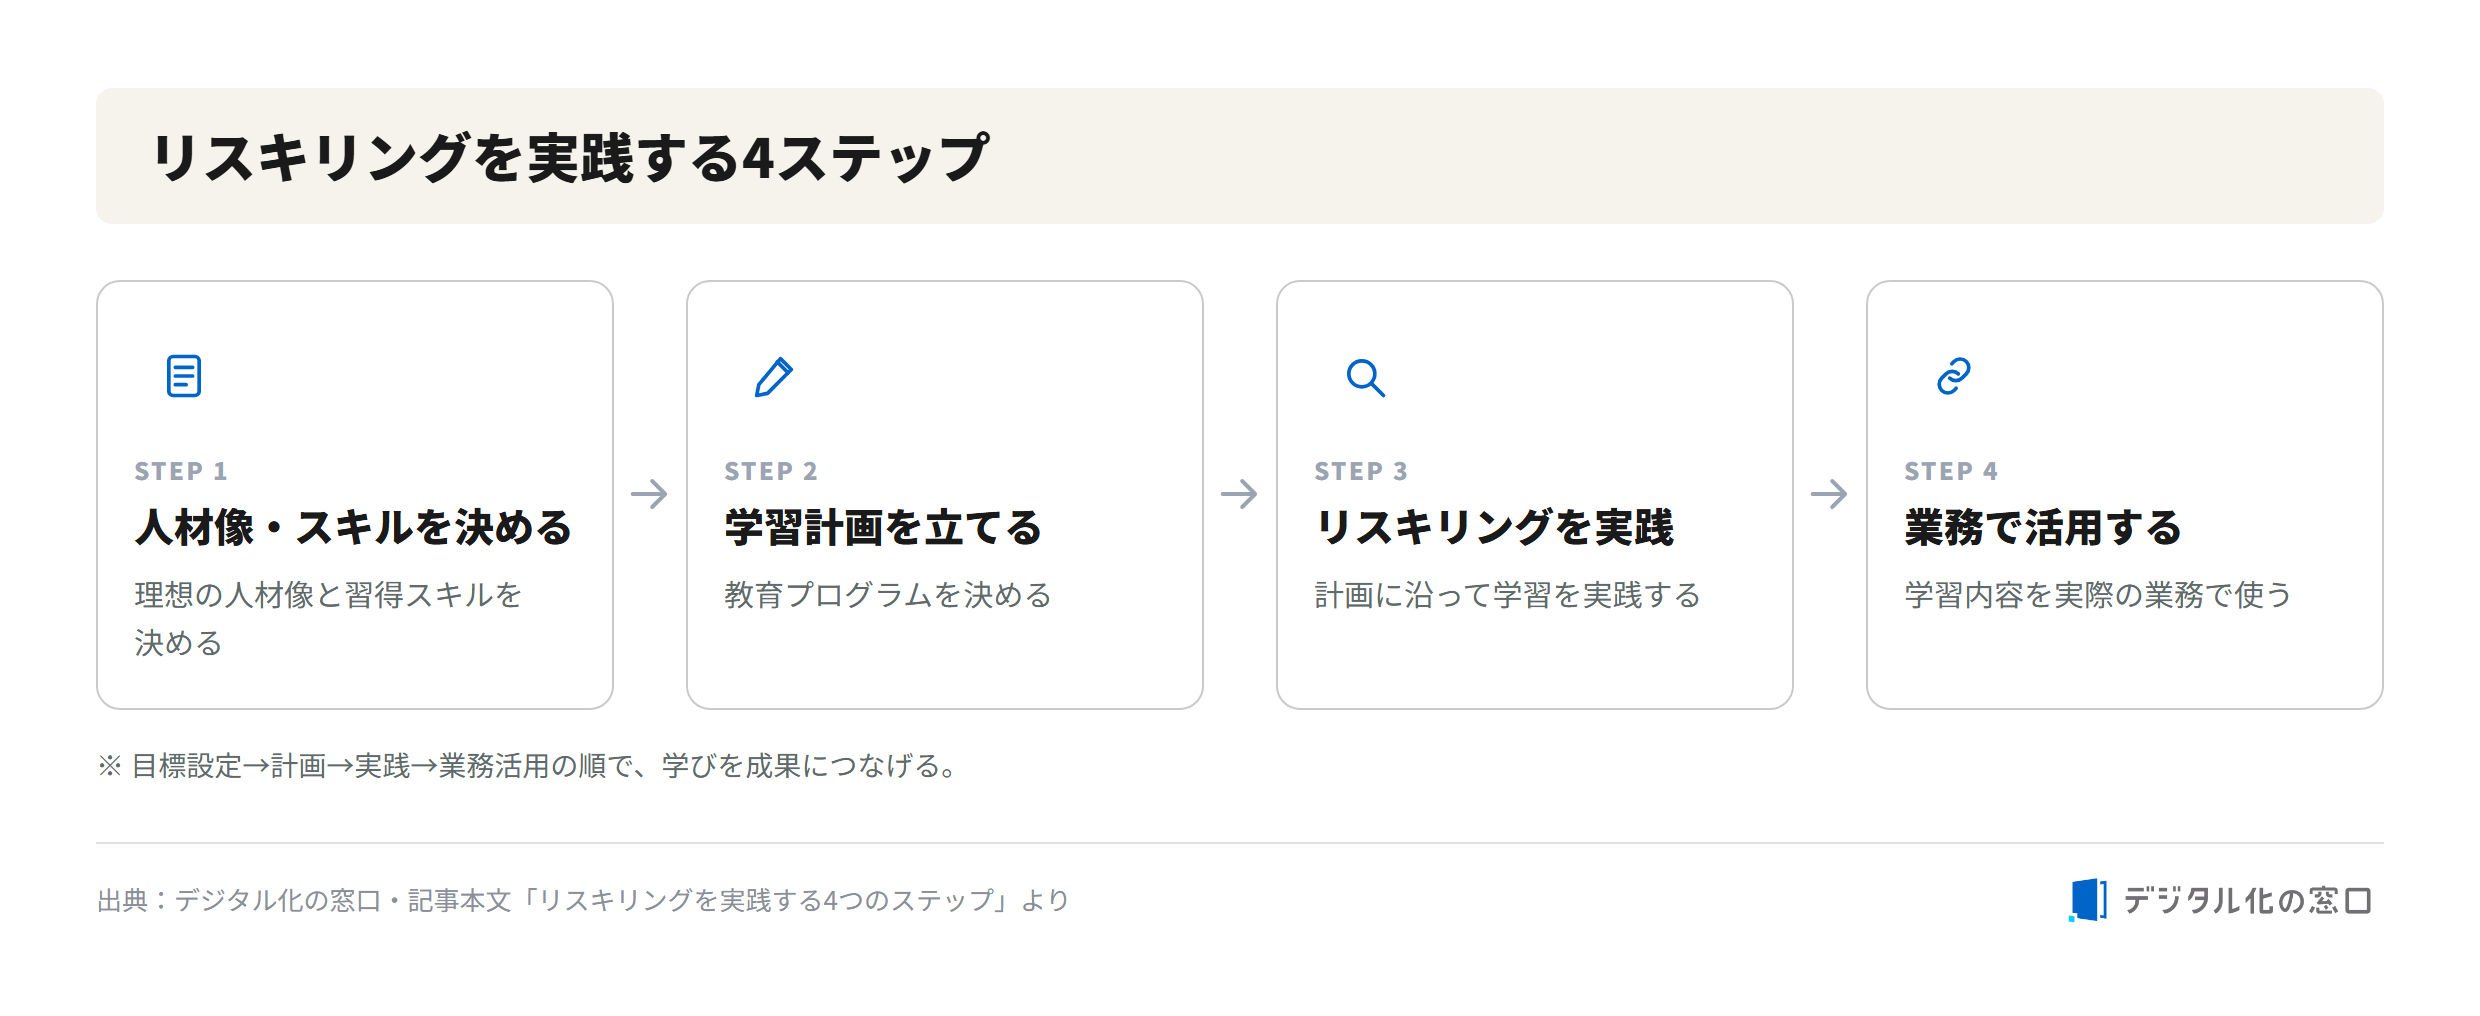This screenshot has width=2480, height=1016.
Task: Click the magnifying glass icon in Step 3
Action: pyautogui.click(x=1365, y=378)
